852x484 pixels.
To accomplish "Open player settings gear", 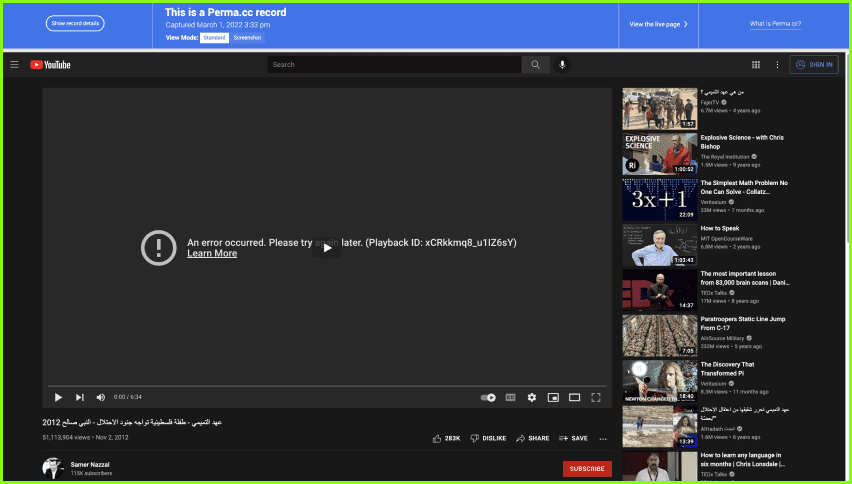I will [532, 397].
